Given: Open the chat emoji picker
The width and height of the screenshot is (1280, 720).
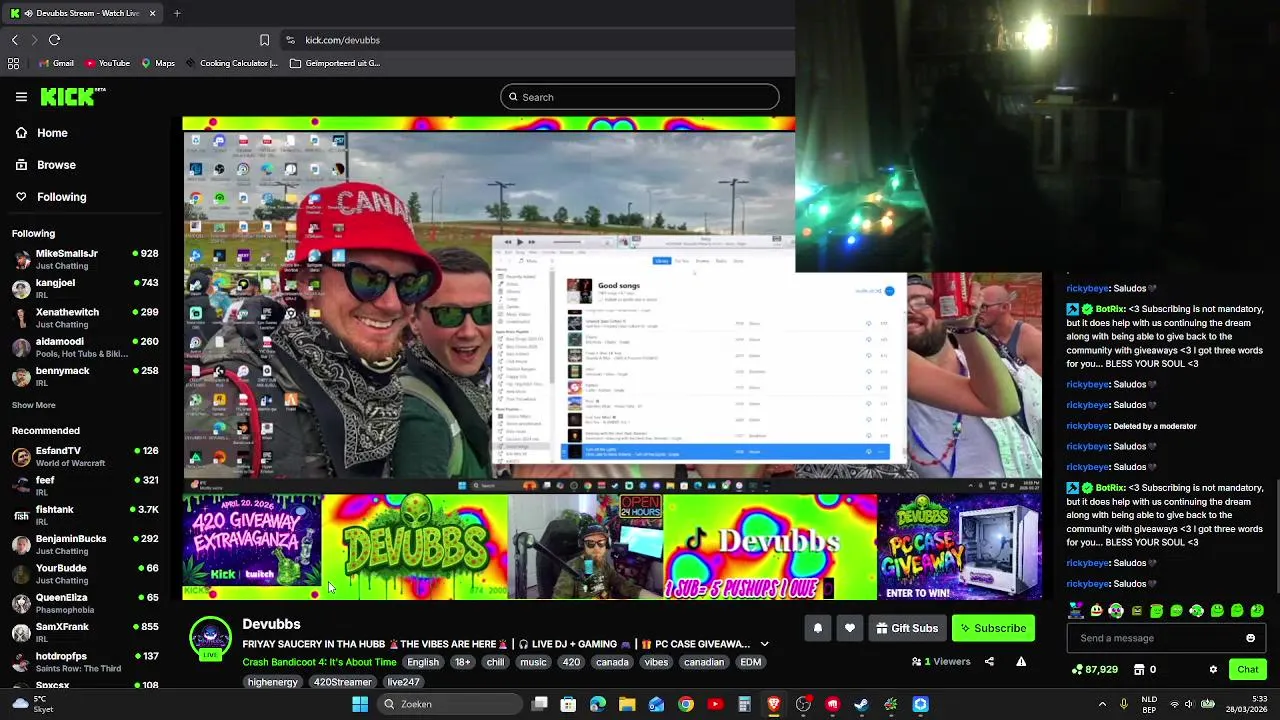Looking at the screenshot, I should (1250, 638).
